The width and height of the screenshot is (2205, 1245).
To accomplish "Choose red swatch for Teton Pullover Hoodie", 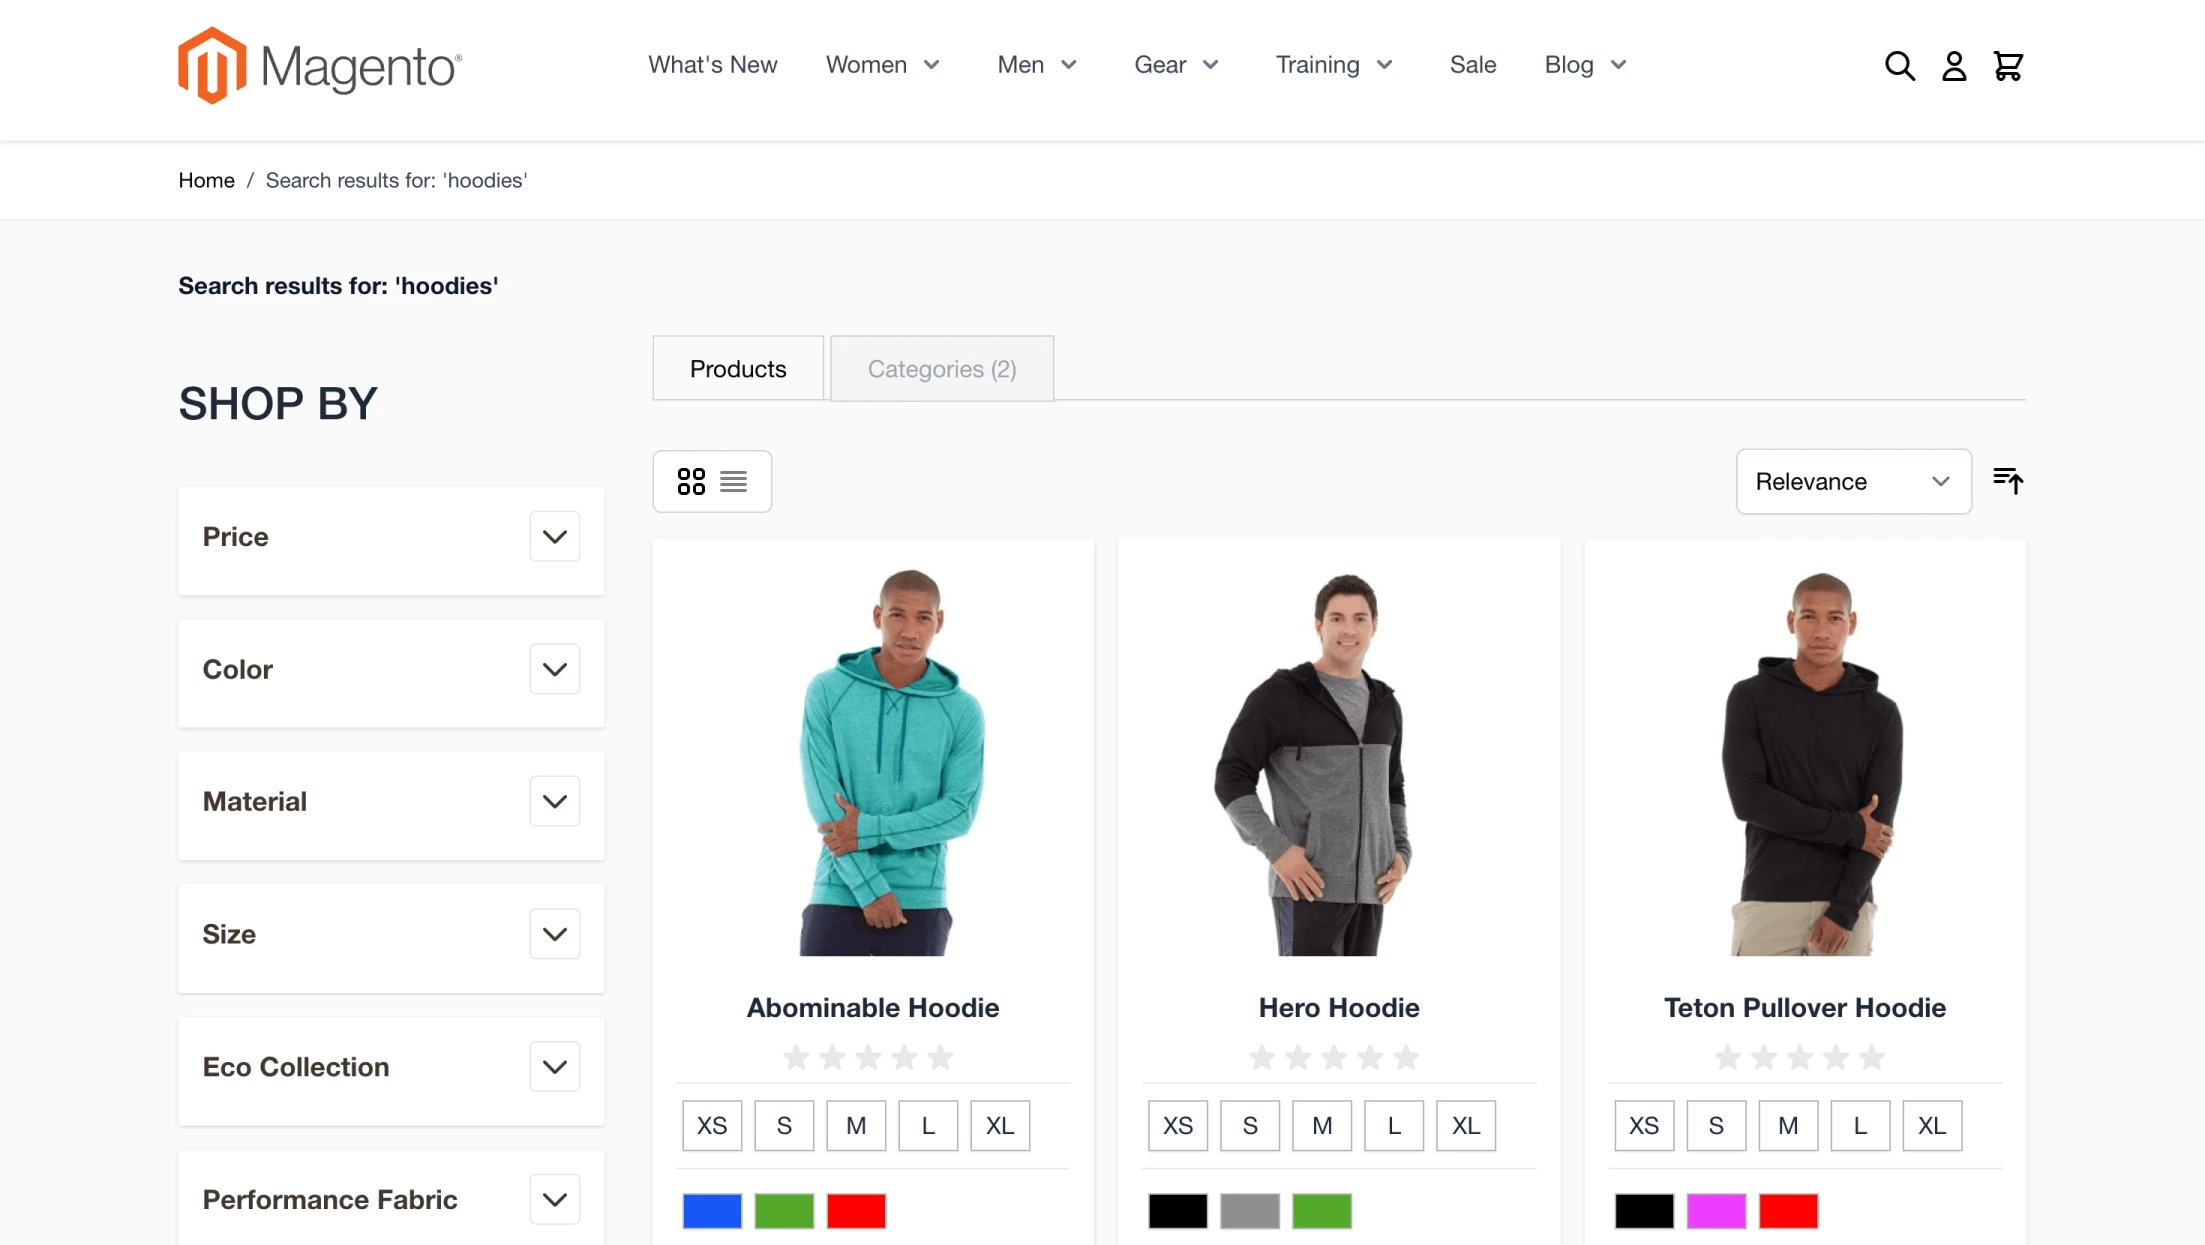I will (1788, 1211).
